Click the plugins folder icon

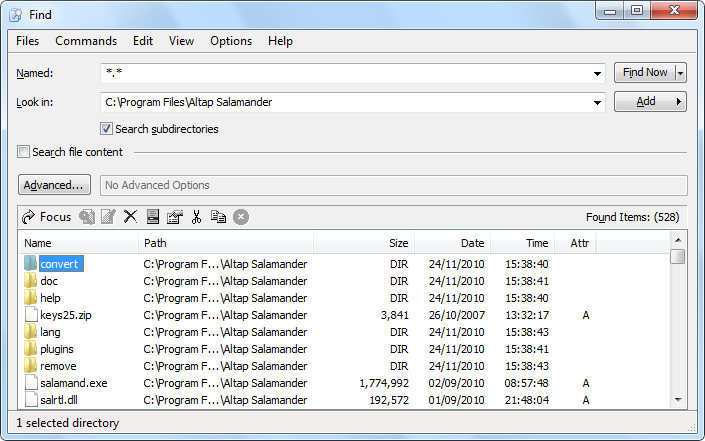(x=31, y=349)
